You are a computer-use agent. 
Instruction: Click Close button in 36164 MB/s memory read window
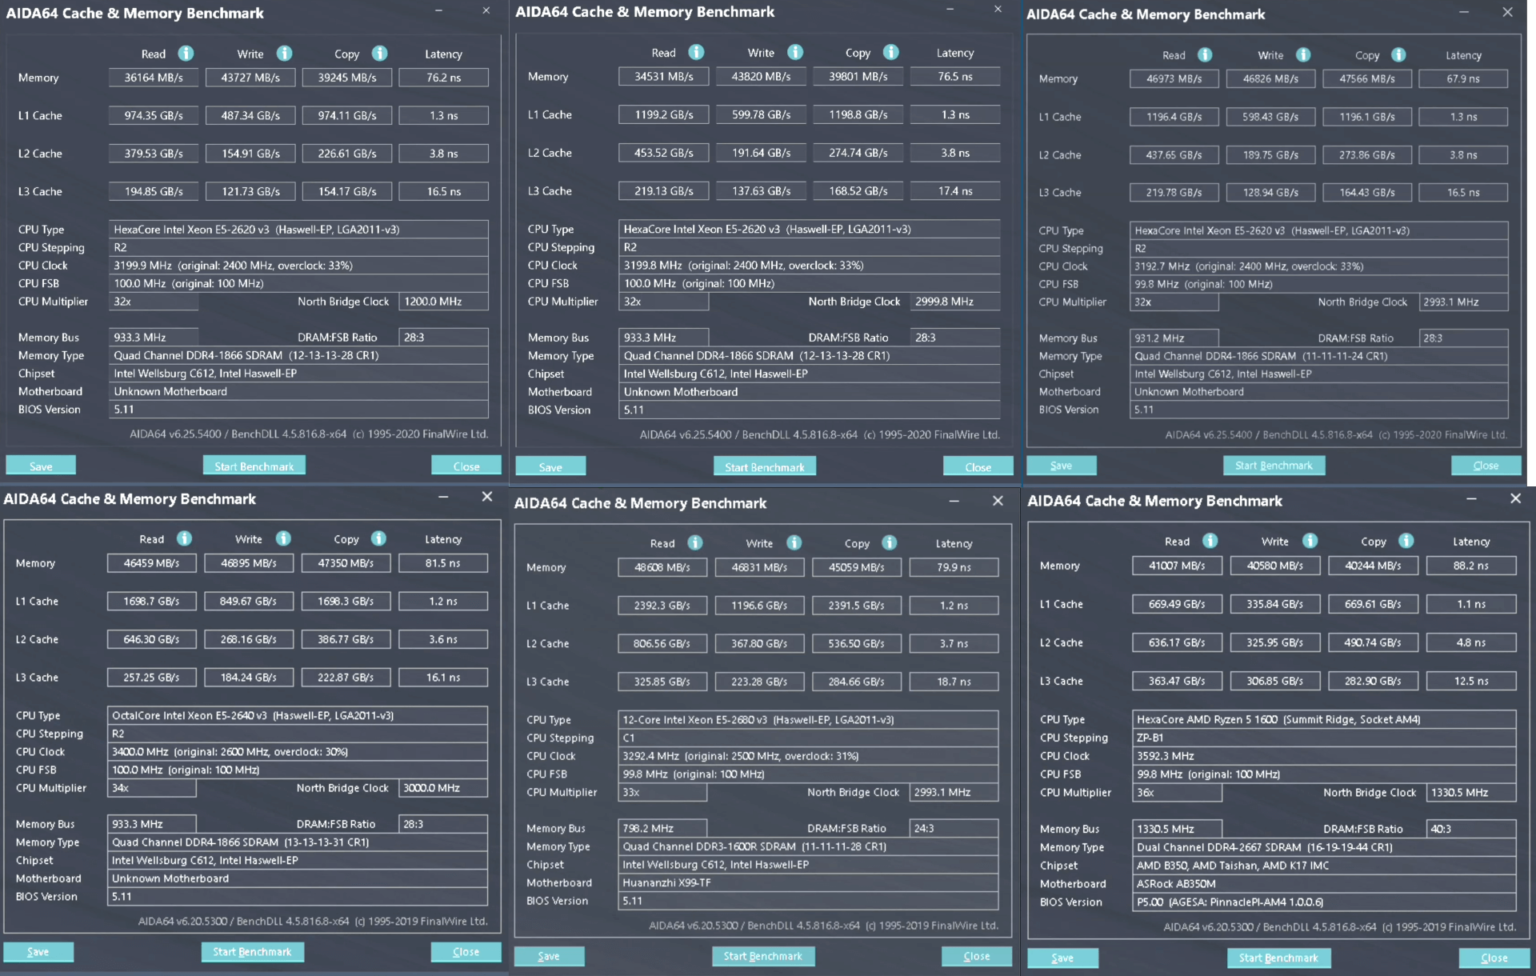(466, 466)
